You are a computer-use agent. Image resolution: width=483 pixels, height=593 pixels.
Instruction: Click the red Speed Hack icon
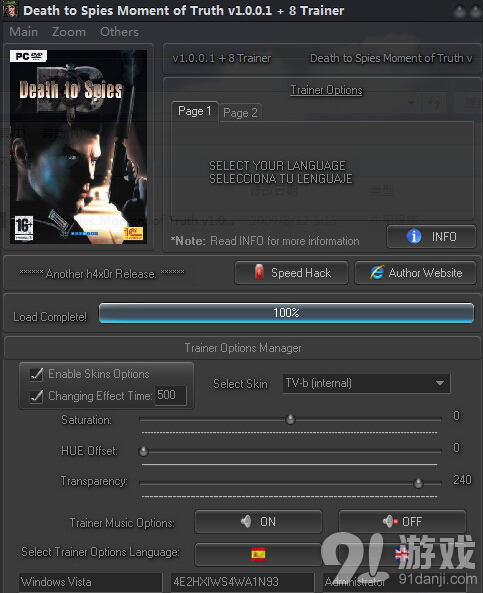[259, 272]
